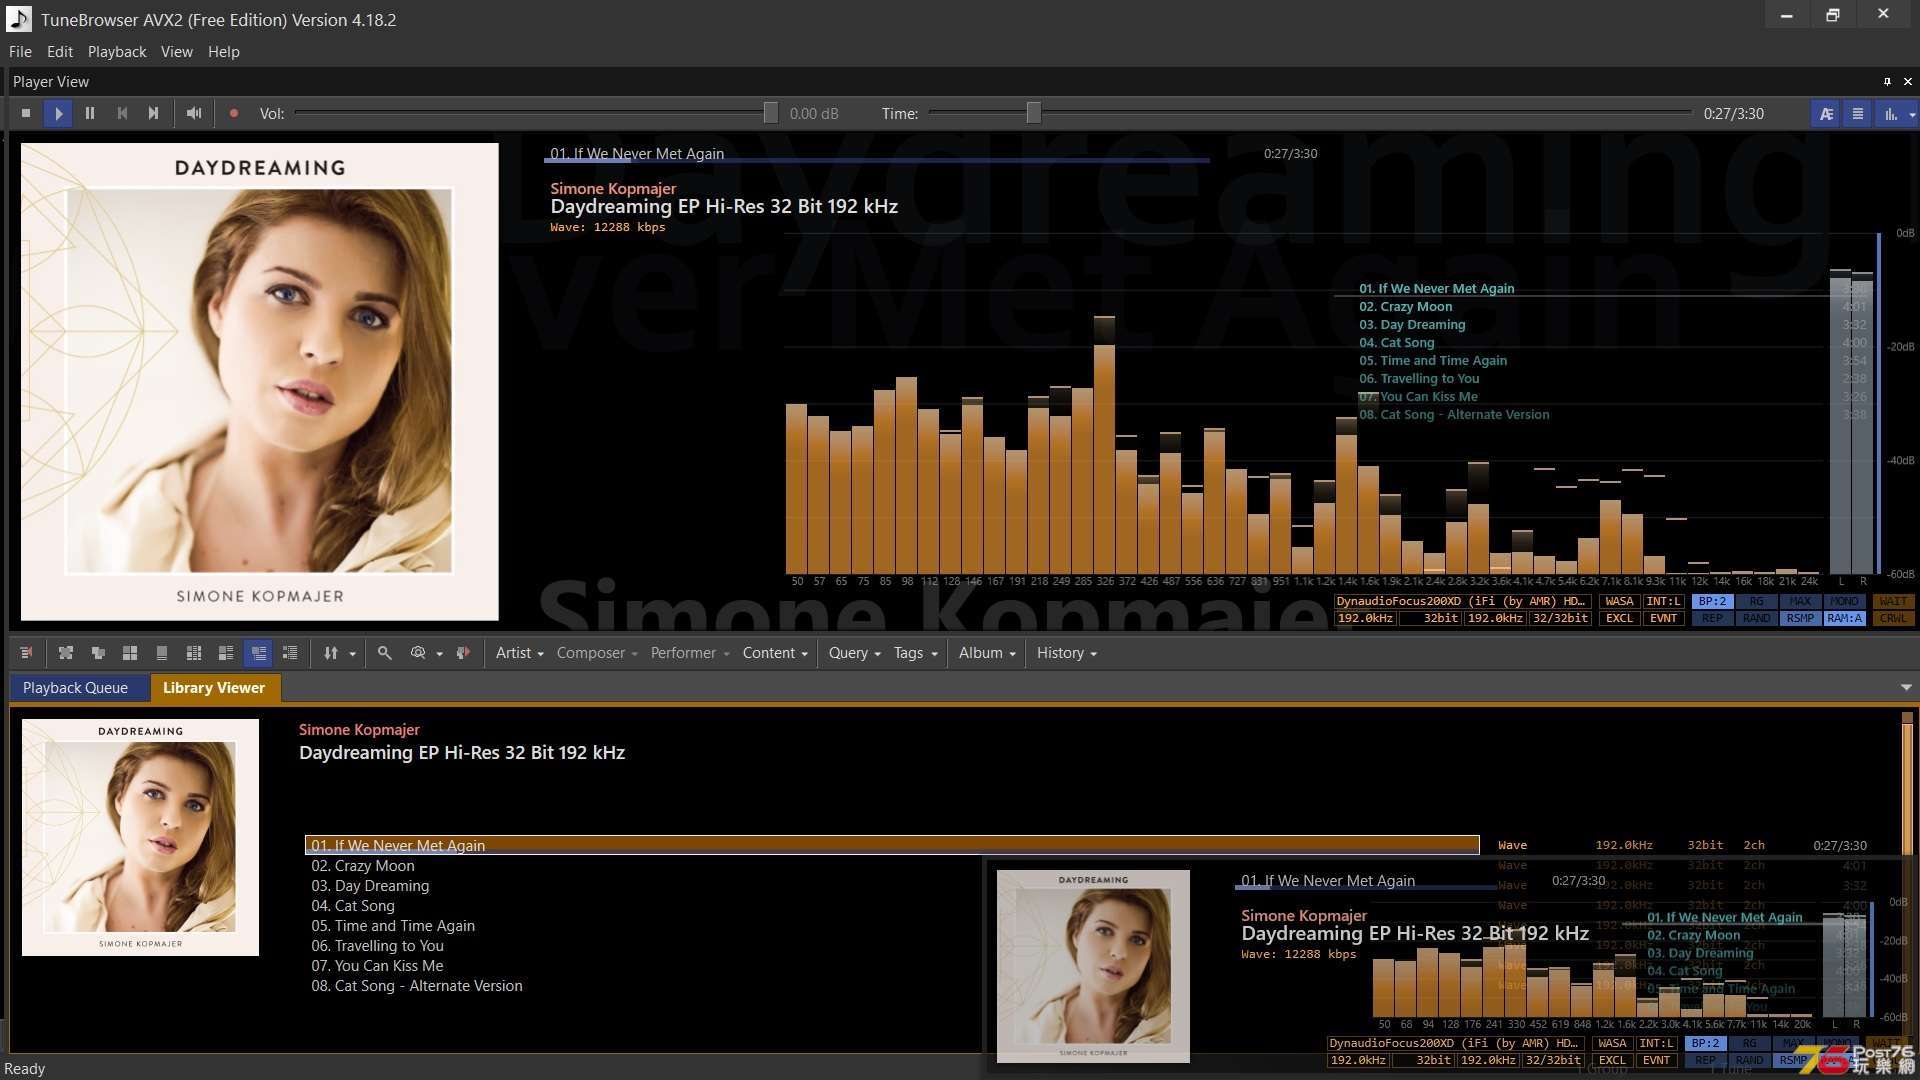Switch to the Library Viewer tab

[214, 688]
